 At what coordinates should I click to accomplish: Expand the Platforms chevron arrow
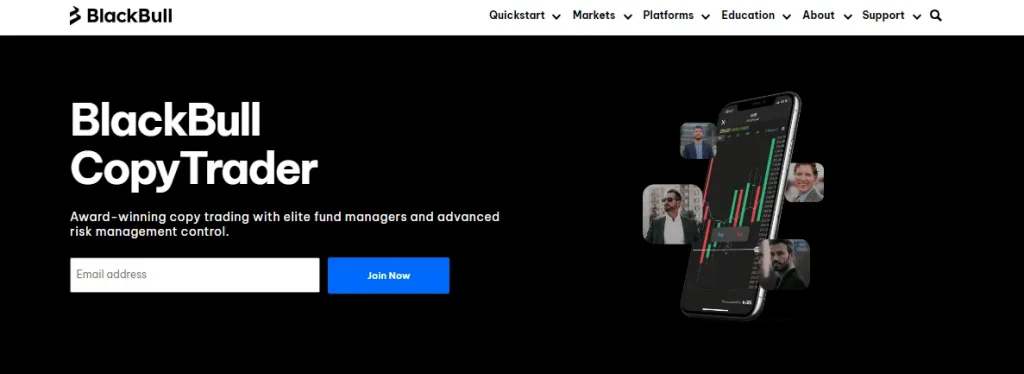[x=705, y=17]
